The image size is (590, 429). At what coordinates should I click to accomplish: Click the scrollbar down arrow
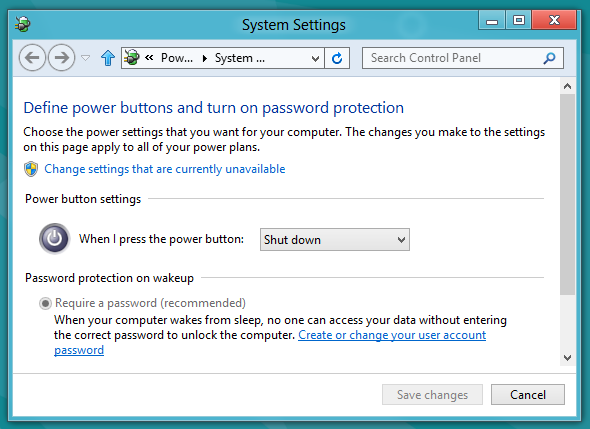click(x=567, y=358)
